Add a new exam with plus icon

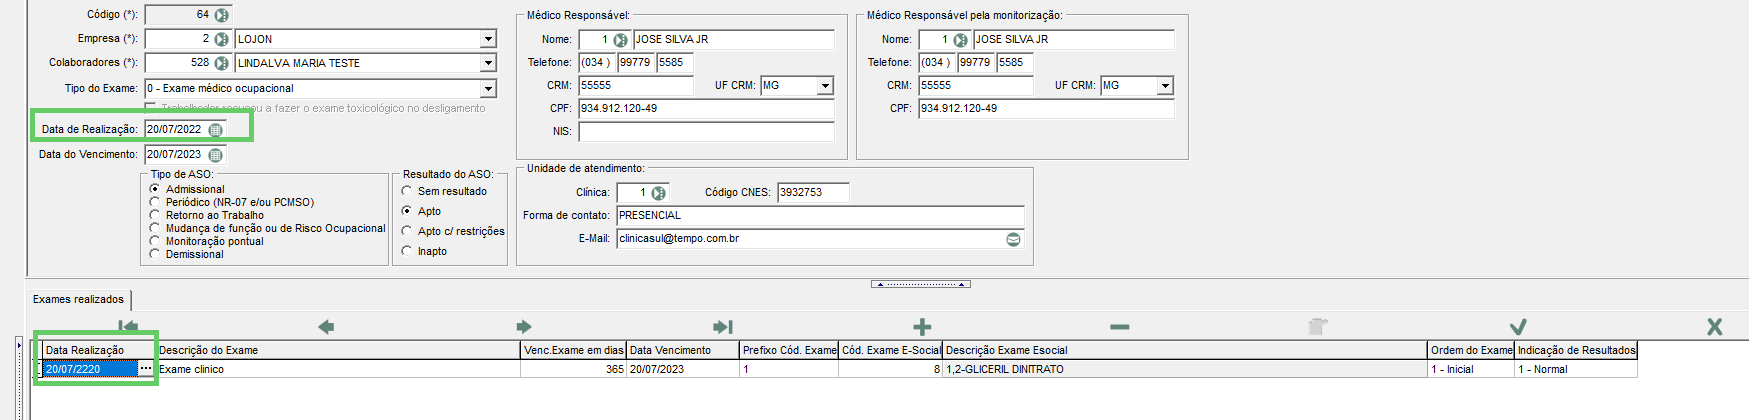point(922,327)
